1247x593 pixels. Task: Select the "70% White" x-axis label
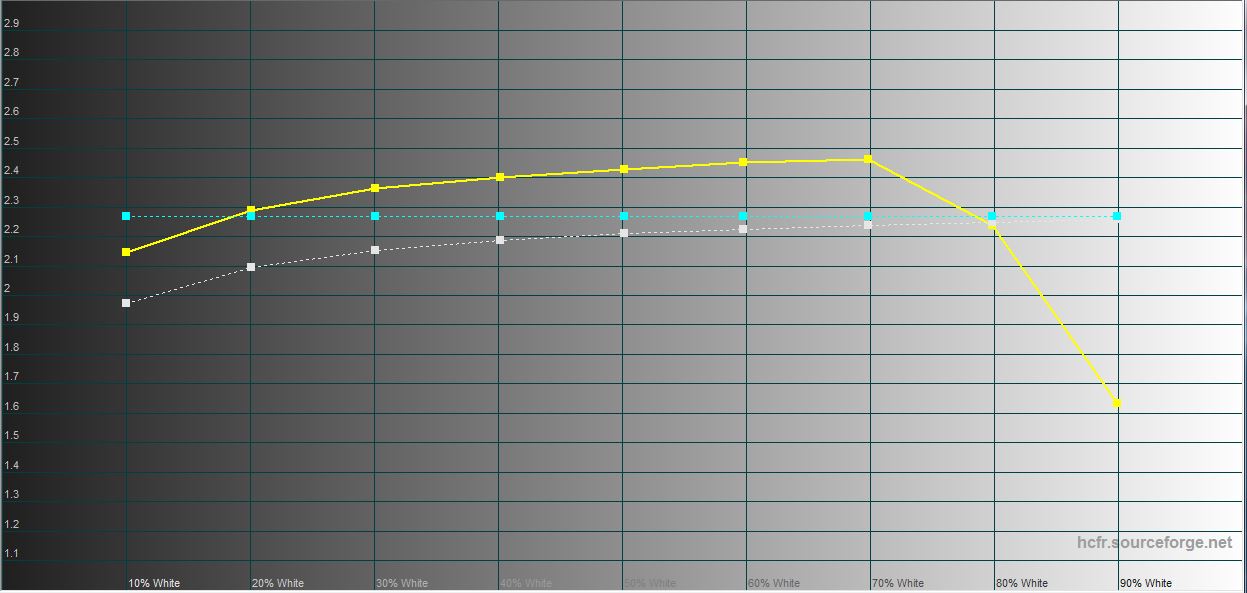point(897,583)
